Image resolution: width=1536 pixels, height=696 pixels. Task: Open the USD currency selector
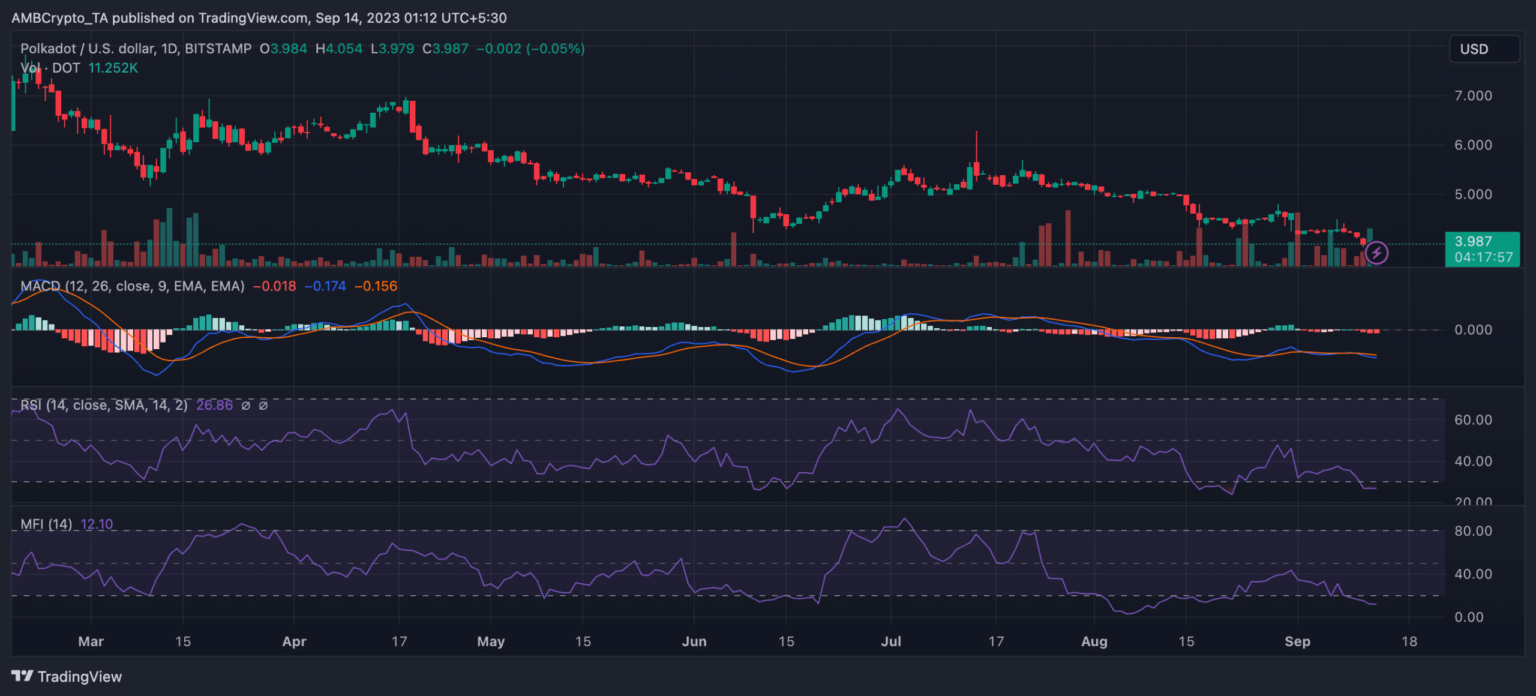(1484, 49)
